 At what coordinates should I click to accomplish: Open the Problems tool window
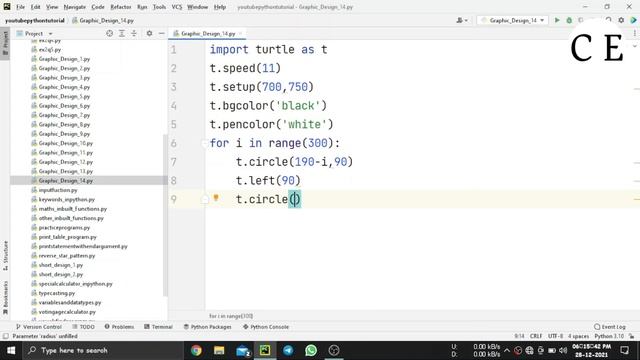tap(119, 327)
